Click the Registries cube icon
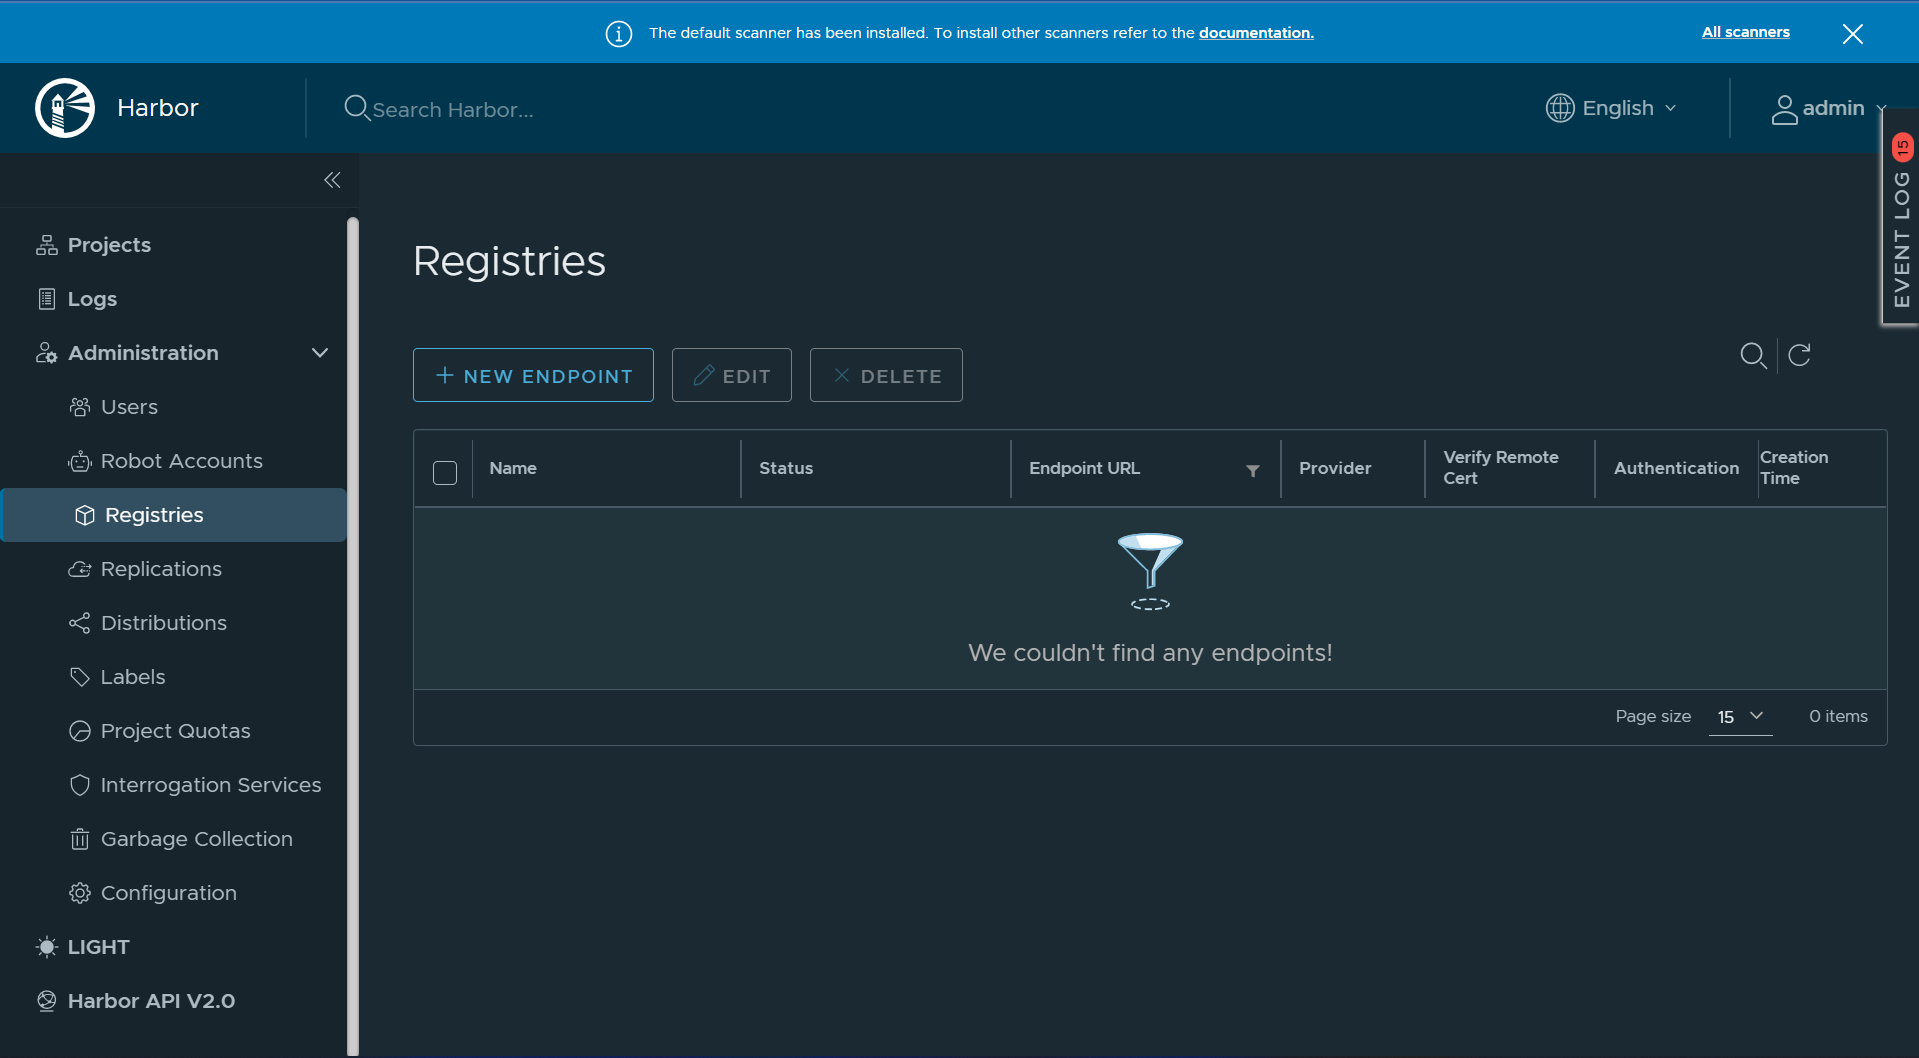1919x1058 pixels. (x=85, y=515)
